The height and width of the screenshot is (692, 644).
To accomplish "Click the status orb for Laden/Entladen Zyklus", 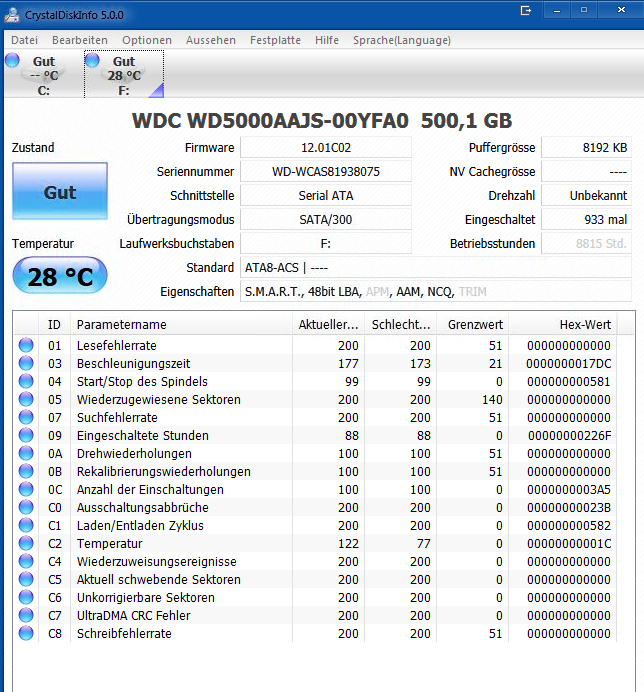I will (26, 525).
